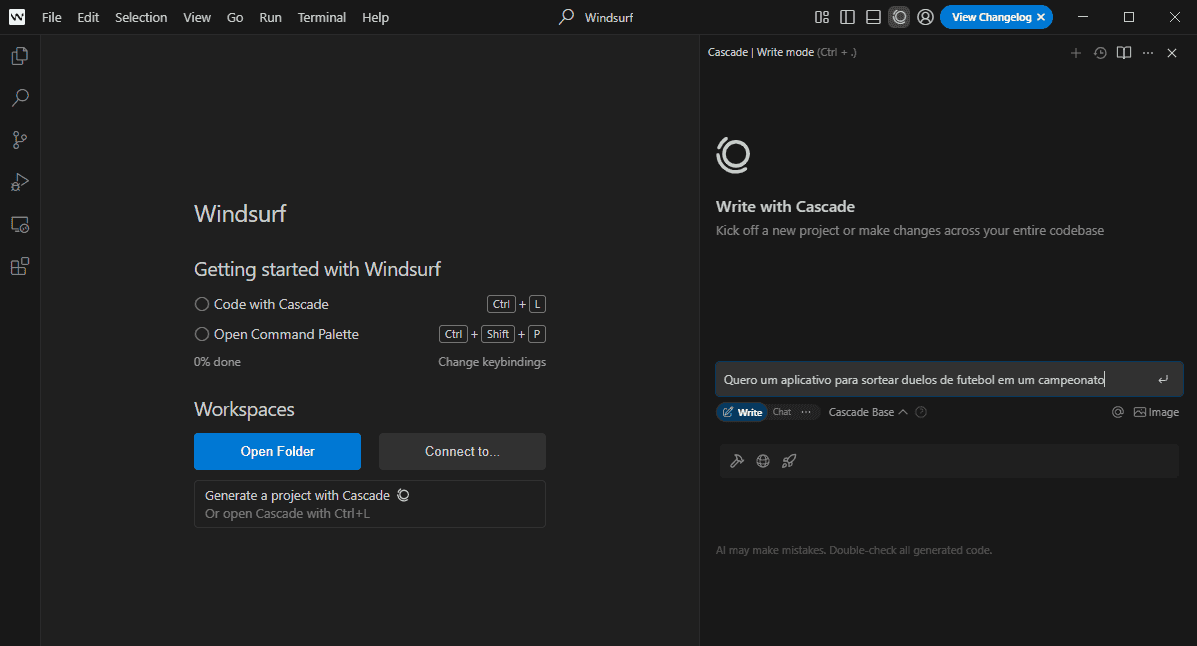Screen dimensions: 1197x646
Task: Open the Go menu
Action: tap(235, 17)
